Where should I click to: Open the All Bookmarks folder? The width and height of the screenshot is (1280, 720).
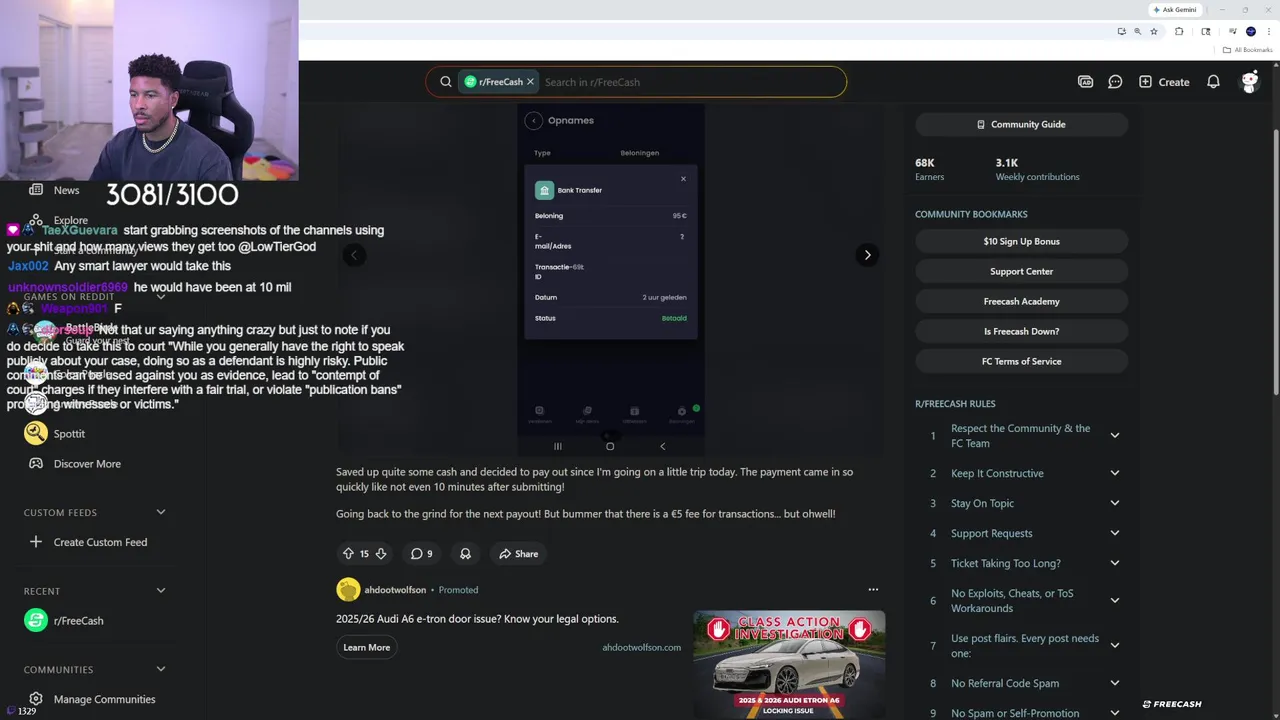1248,50
